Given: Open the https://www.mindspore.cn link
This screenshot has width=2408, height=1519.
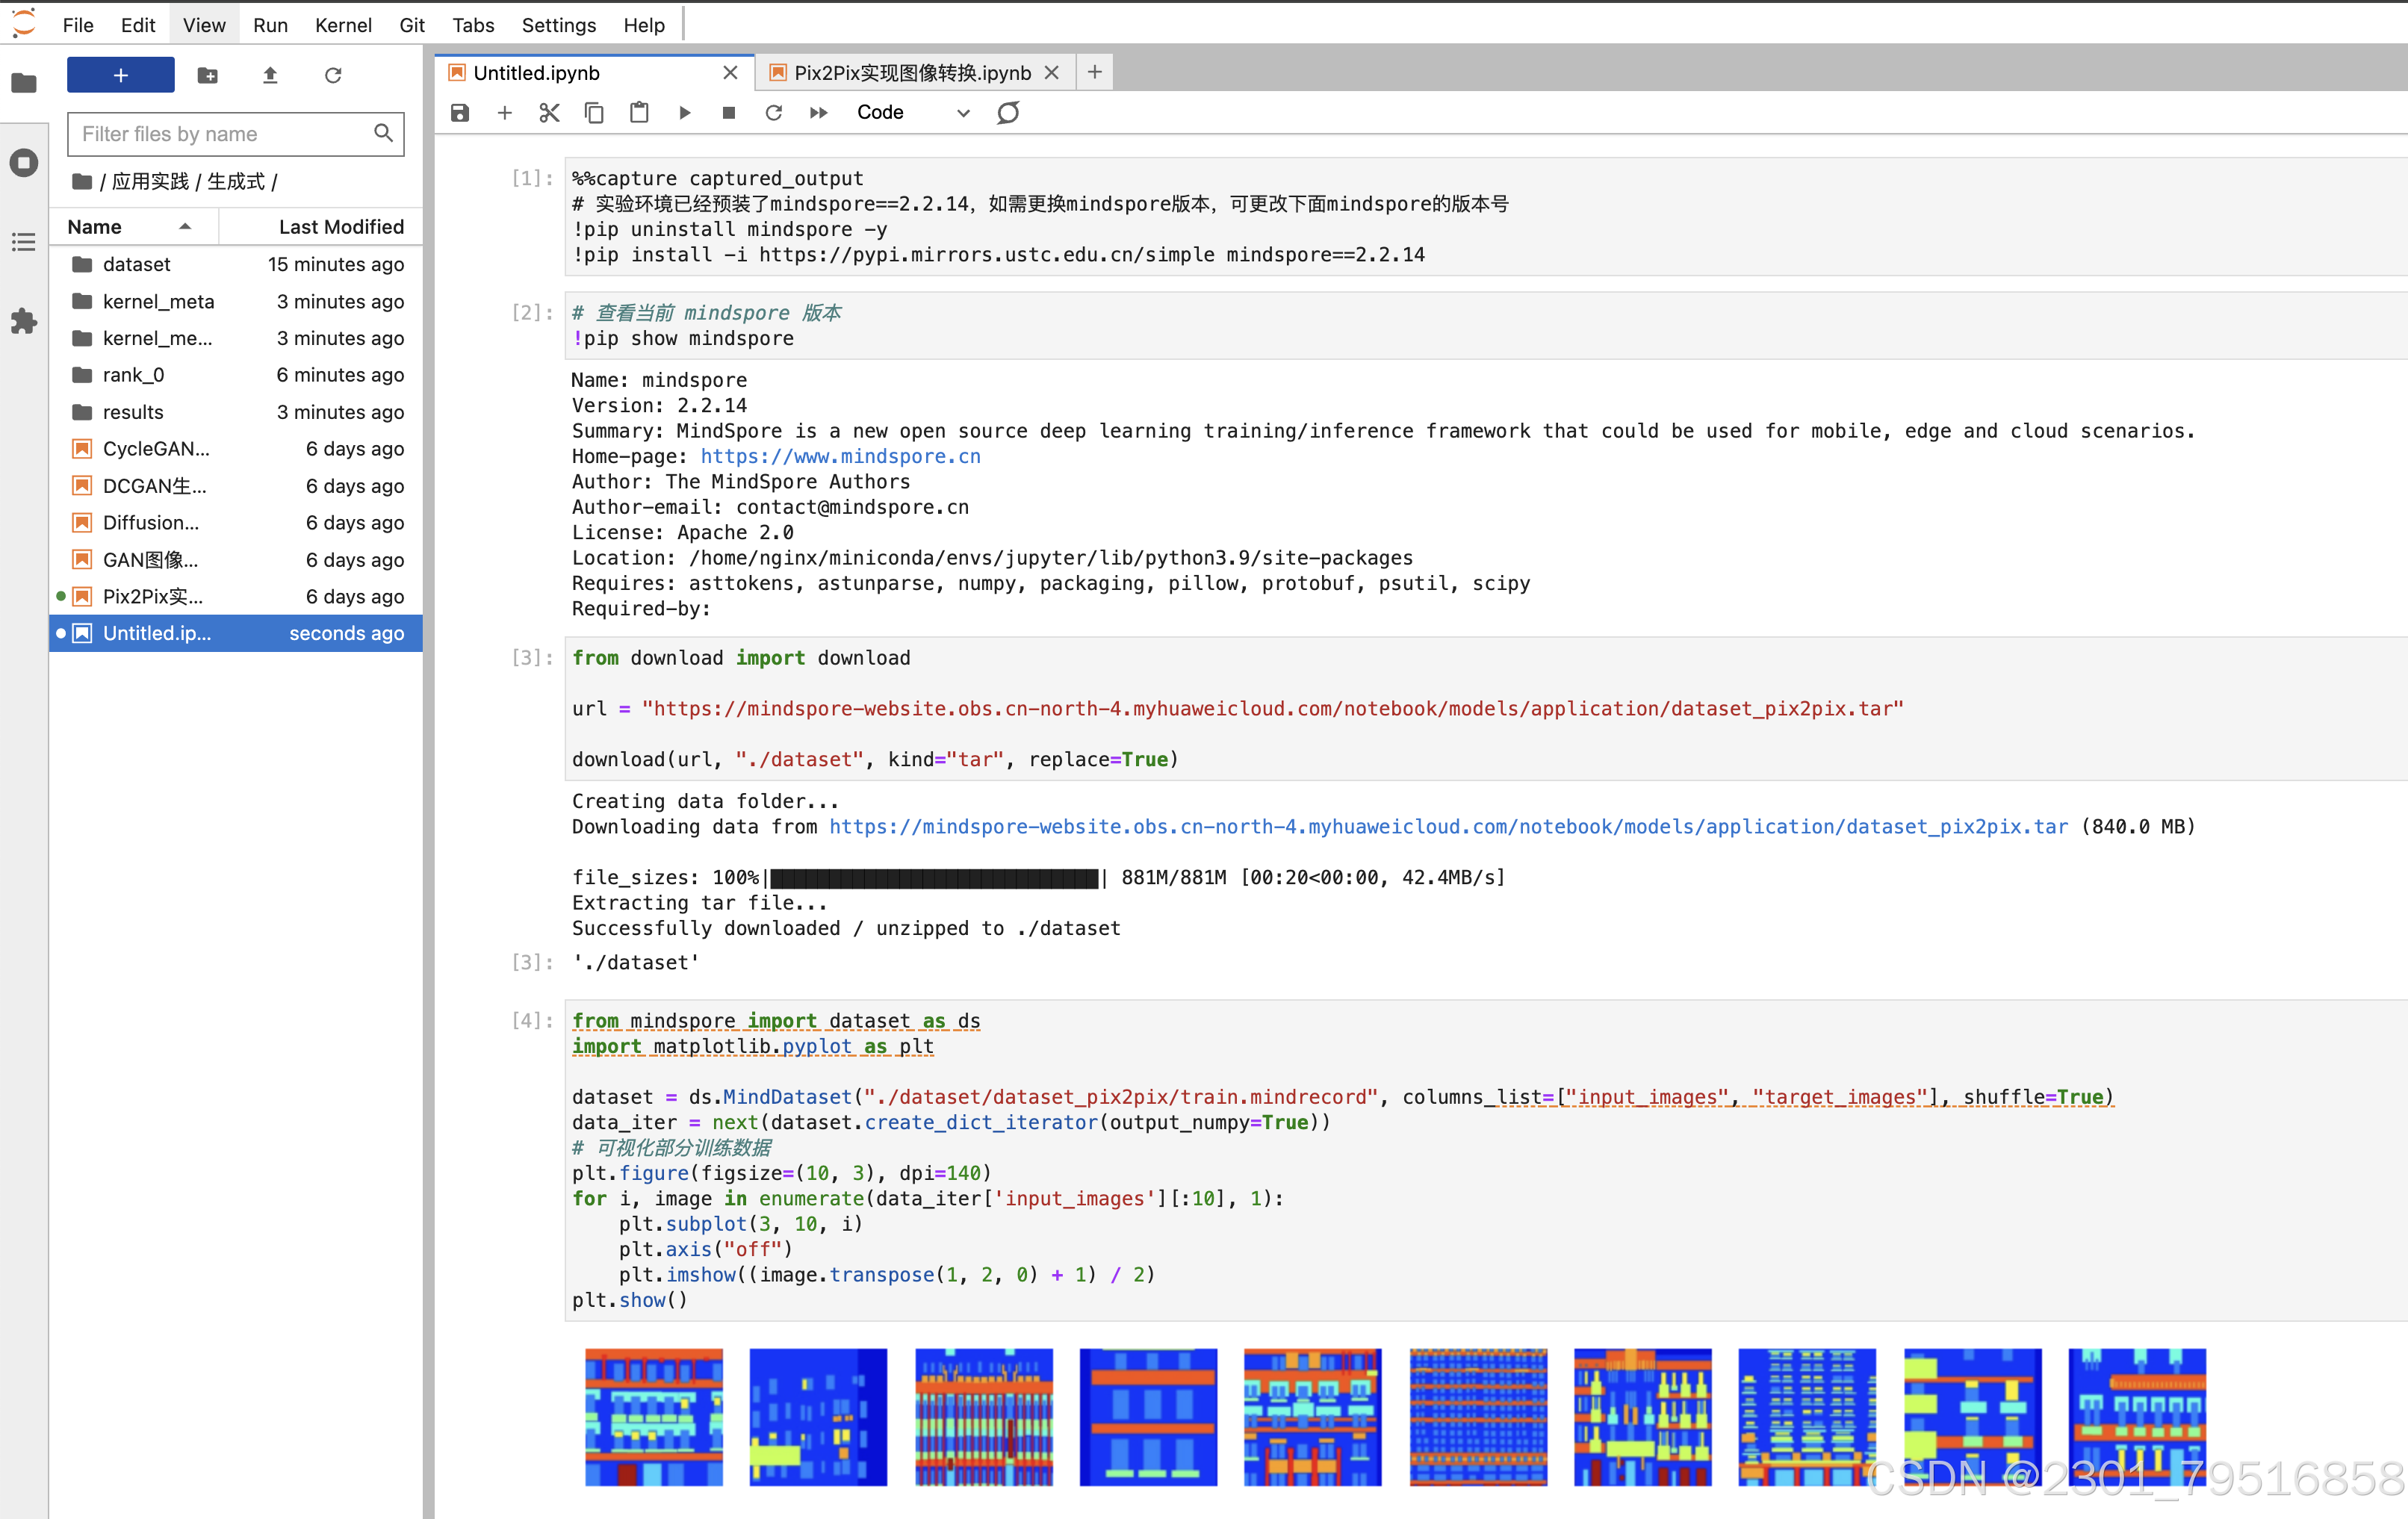Looking at the screenshot, I should click(x=840, y=456).
